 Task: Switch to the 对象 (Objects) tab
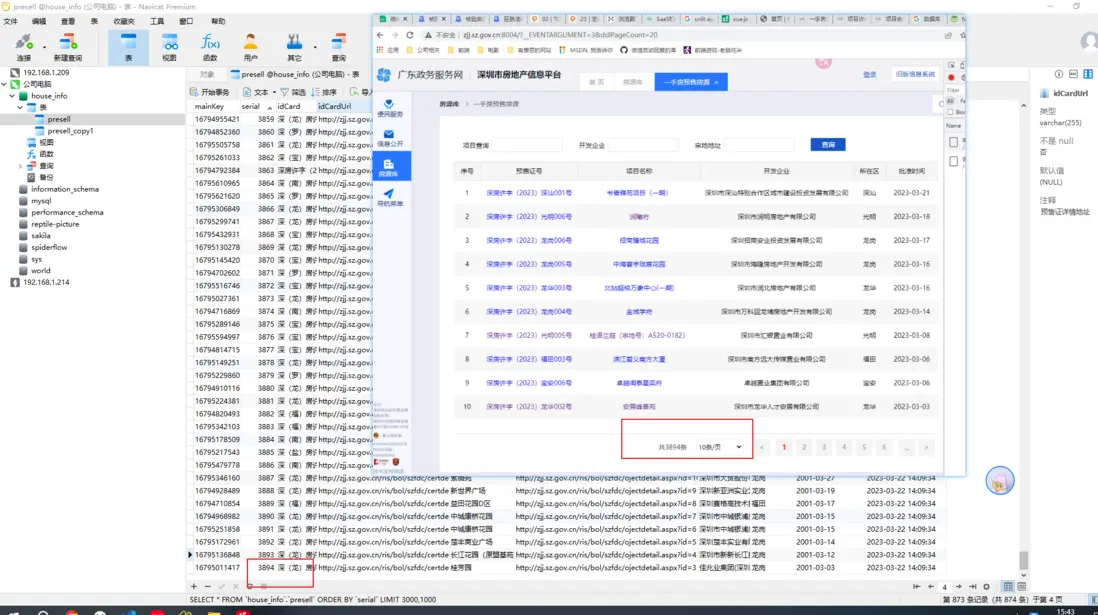click(207, 74)
